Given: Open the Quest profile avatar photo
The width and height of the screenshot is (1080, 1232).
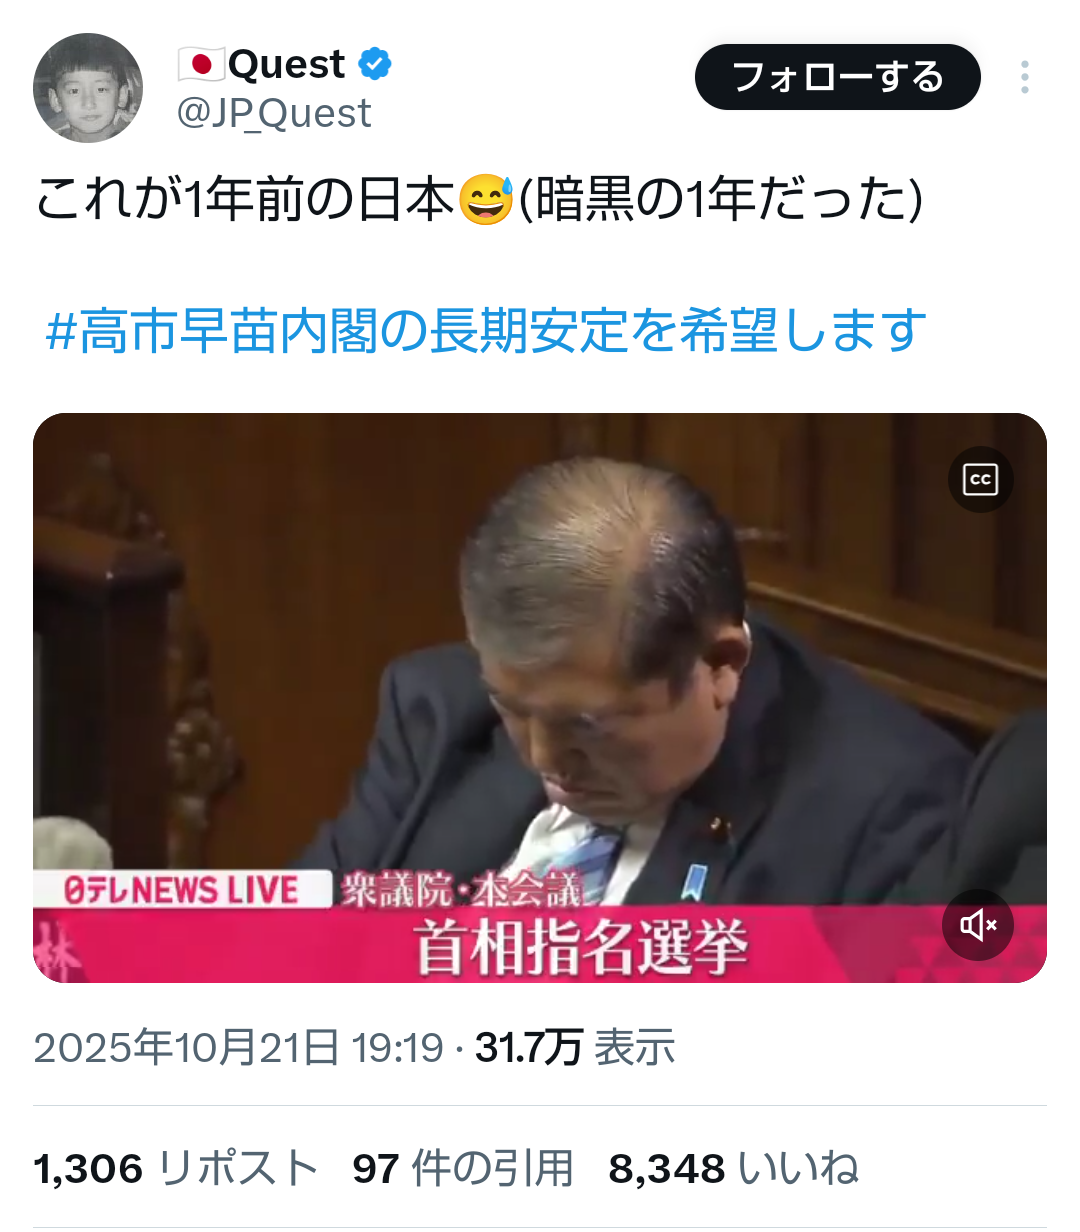Looking at the screenshot, I should tap(88, 88).
